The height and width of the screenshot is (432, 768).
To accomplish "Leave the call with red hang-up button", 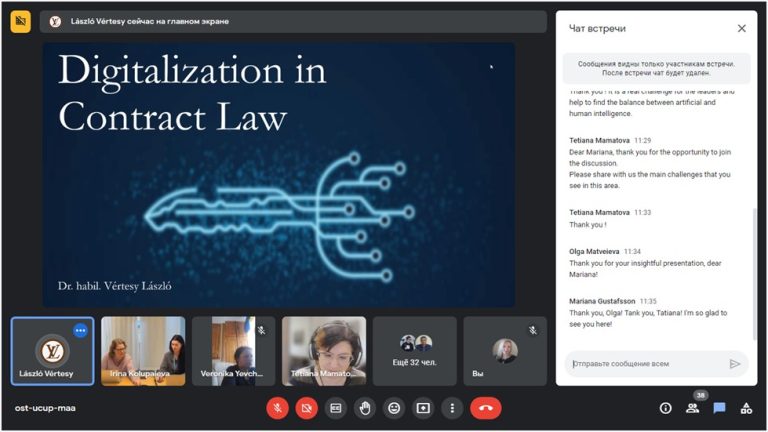I will (486, 408).
